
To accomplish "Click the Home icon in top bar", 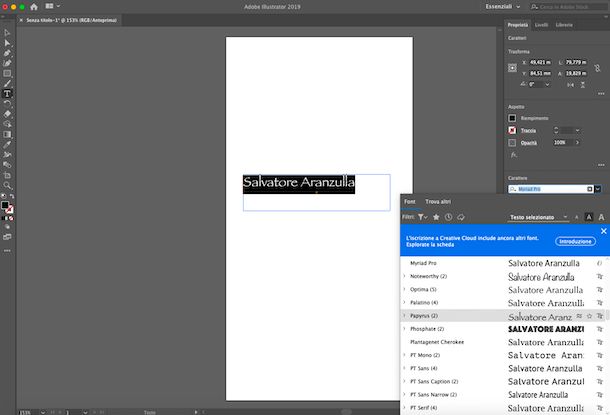I will (x=34, y=7).
